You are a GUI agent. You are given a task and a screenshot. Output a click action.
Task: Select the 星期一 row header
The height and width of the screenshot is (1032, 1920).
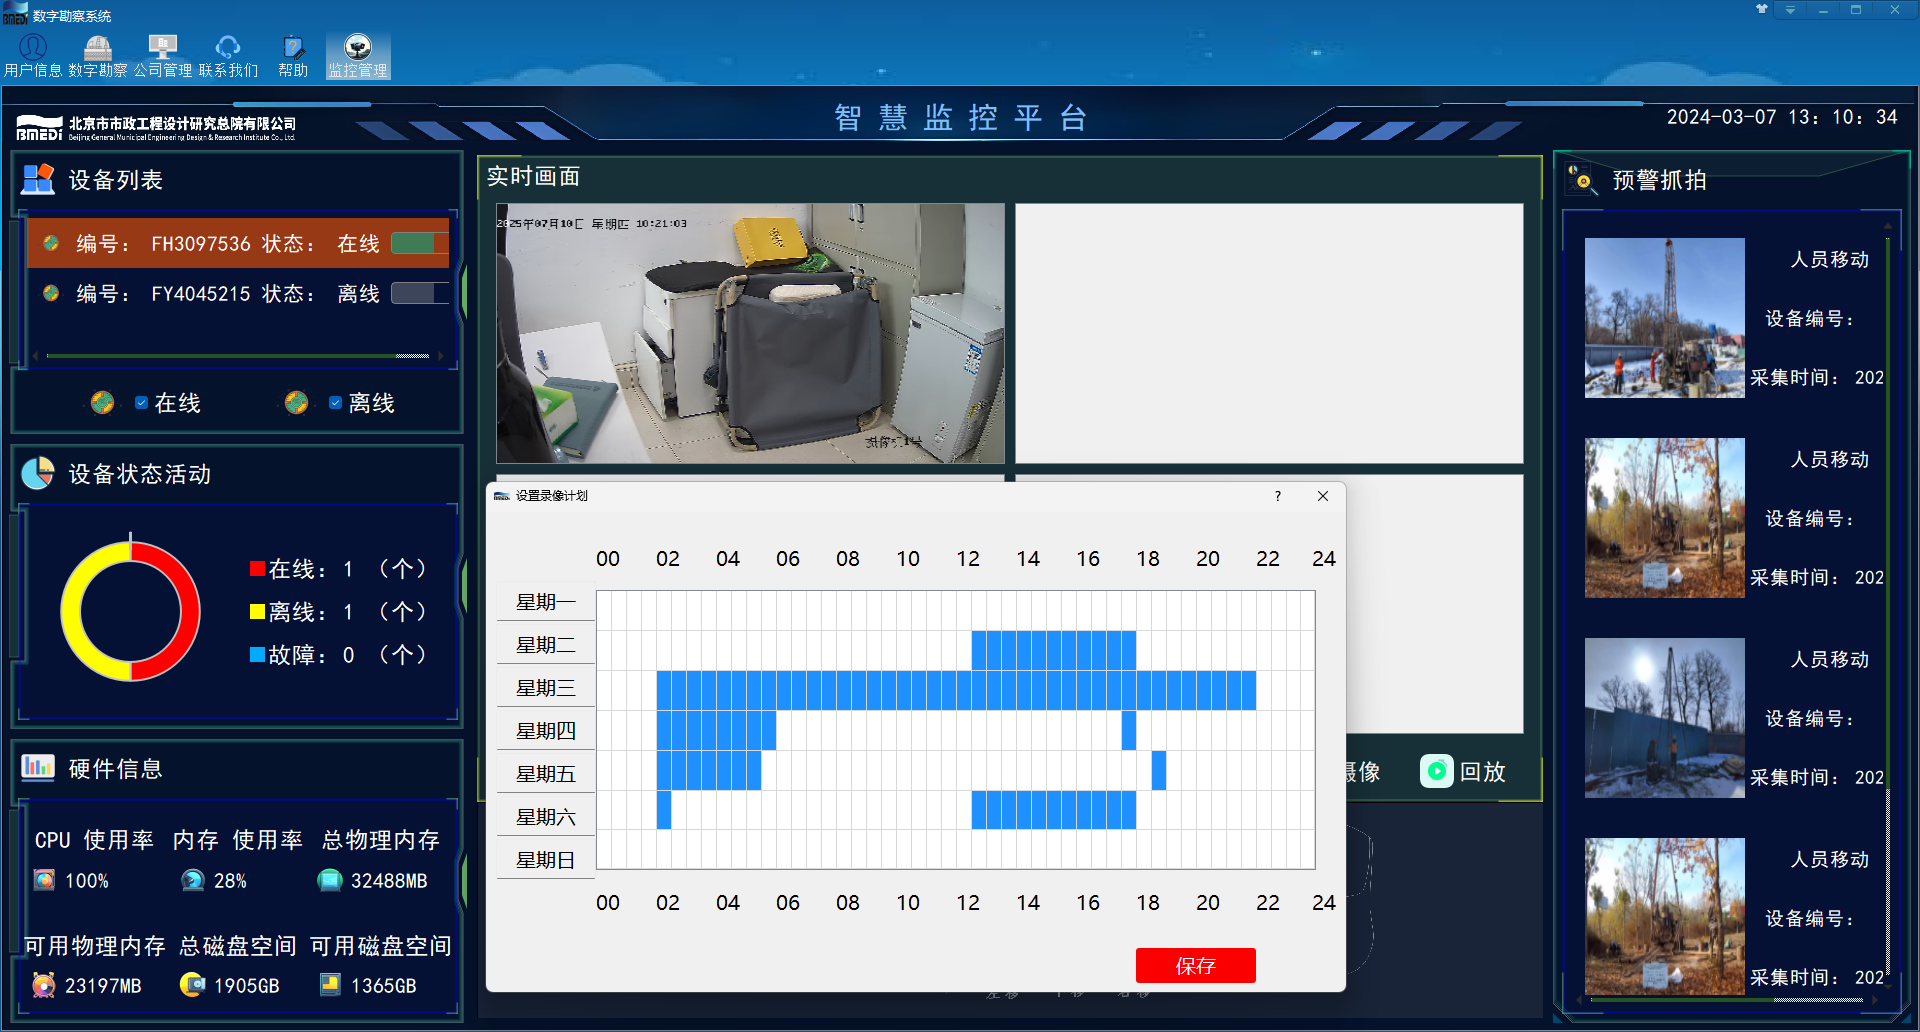[x=546, y=602]
